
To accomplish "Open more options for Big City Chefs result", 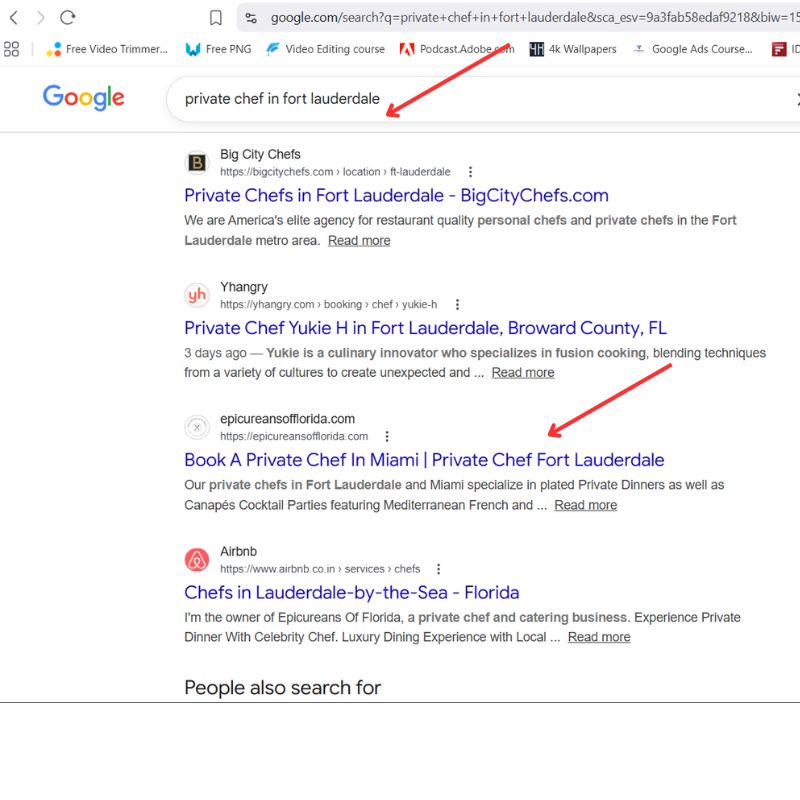I will tap(471, 172).
